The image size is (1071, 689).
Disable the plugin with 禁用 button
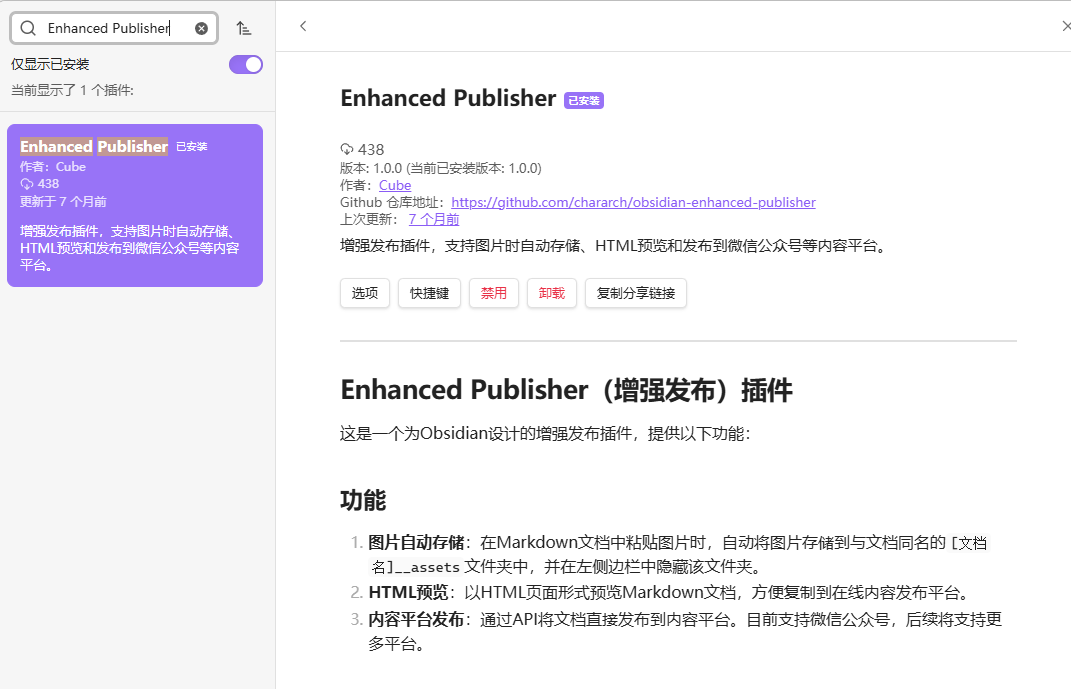tap(494, 293)
